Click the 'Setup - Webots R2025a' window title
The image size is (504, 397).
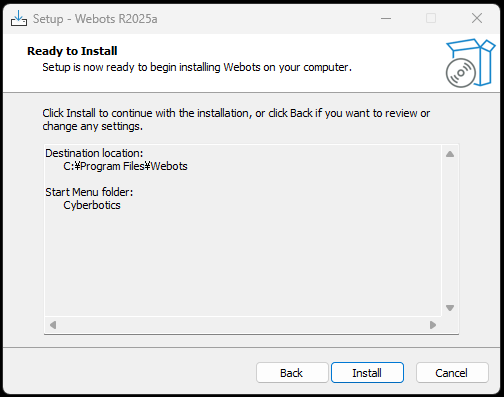[95, 19]
